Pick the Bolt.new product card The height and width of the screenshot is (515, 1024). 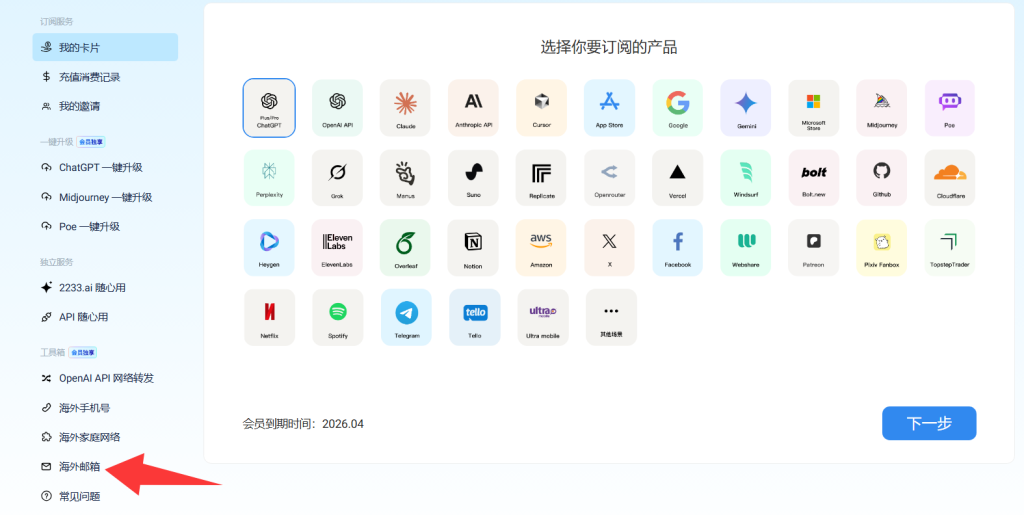(814, 178)
